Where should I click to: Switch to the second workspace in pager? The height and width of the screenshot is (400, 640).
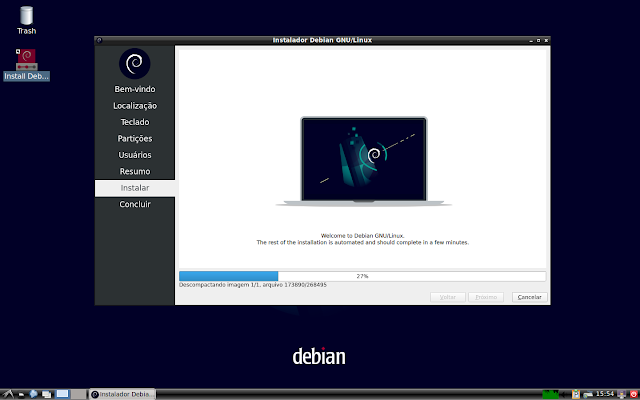pos(78,394)
